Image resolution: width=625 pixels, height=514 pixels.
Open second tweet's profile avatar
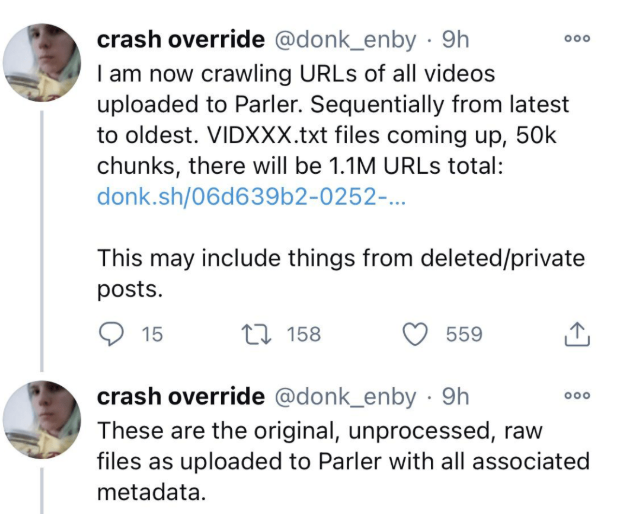pos(43,422)
